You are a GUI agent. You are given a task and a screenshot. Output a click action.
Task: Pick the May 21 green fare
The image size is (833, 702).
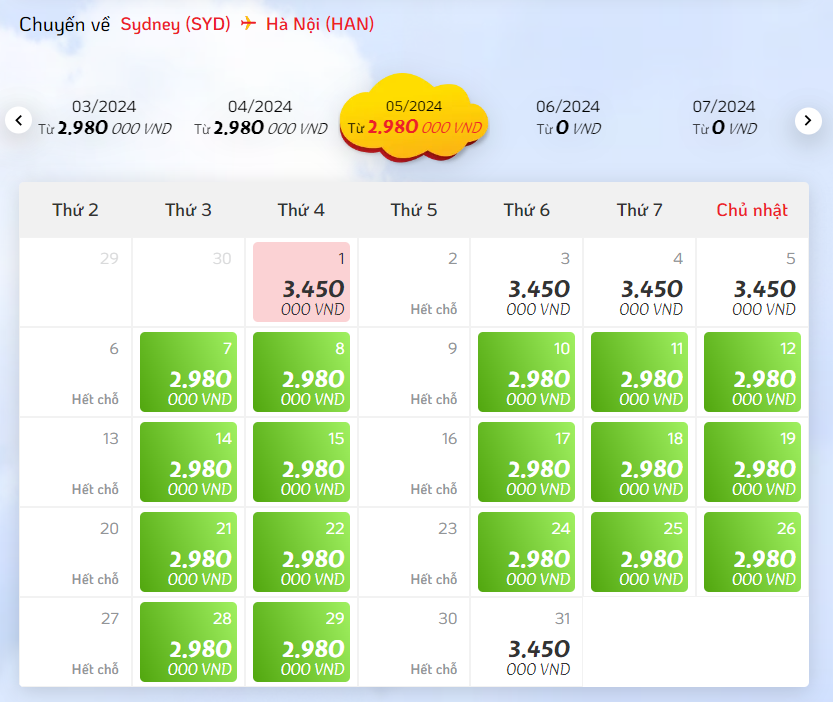coord(189,552)
